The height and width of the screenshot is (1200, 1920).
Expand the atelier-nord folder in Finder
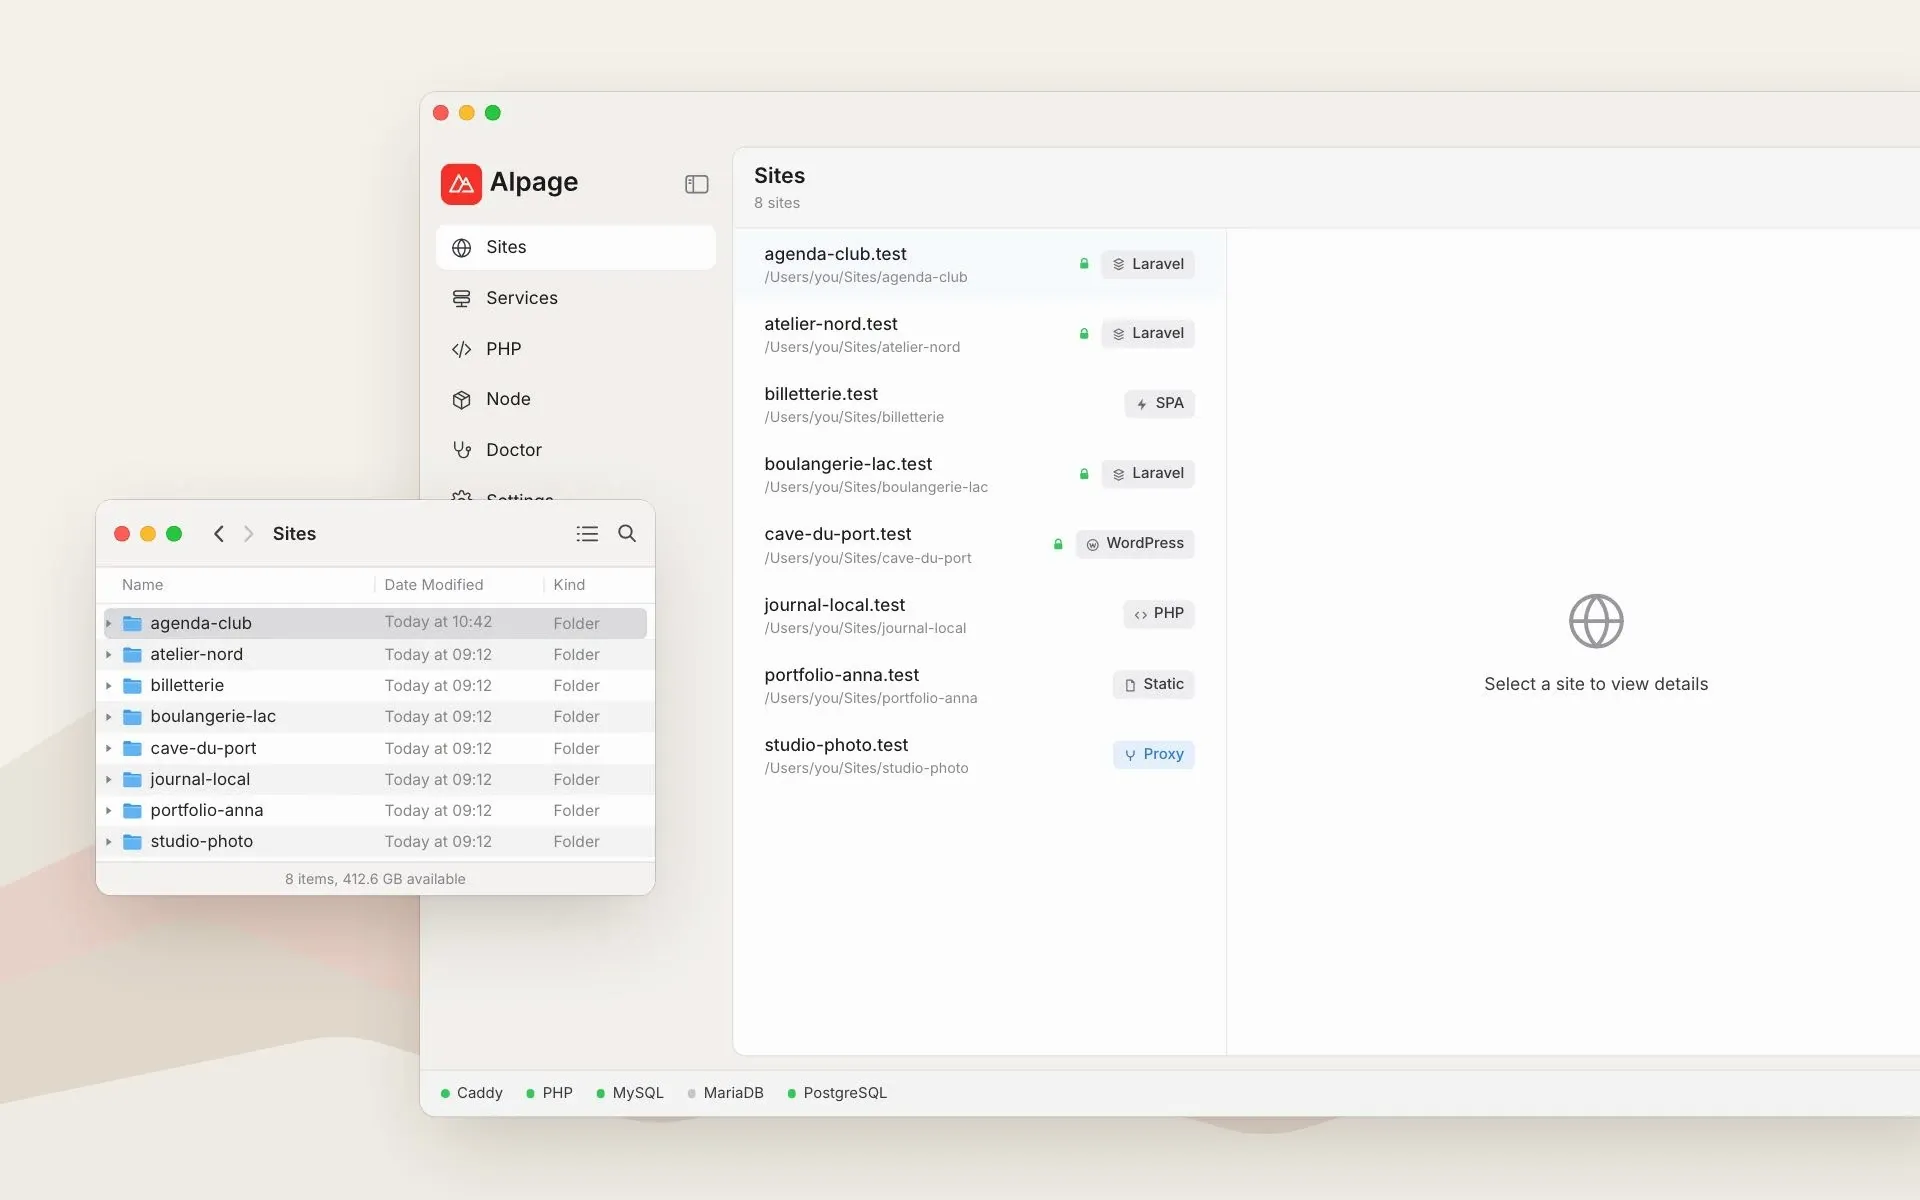coord(109,655)
